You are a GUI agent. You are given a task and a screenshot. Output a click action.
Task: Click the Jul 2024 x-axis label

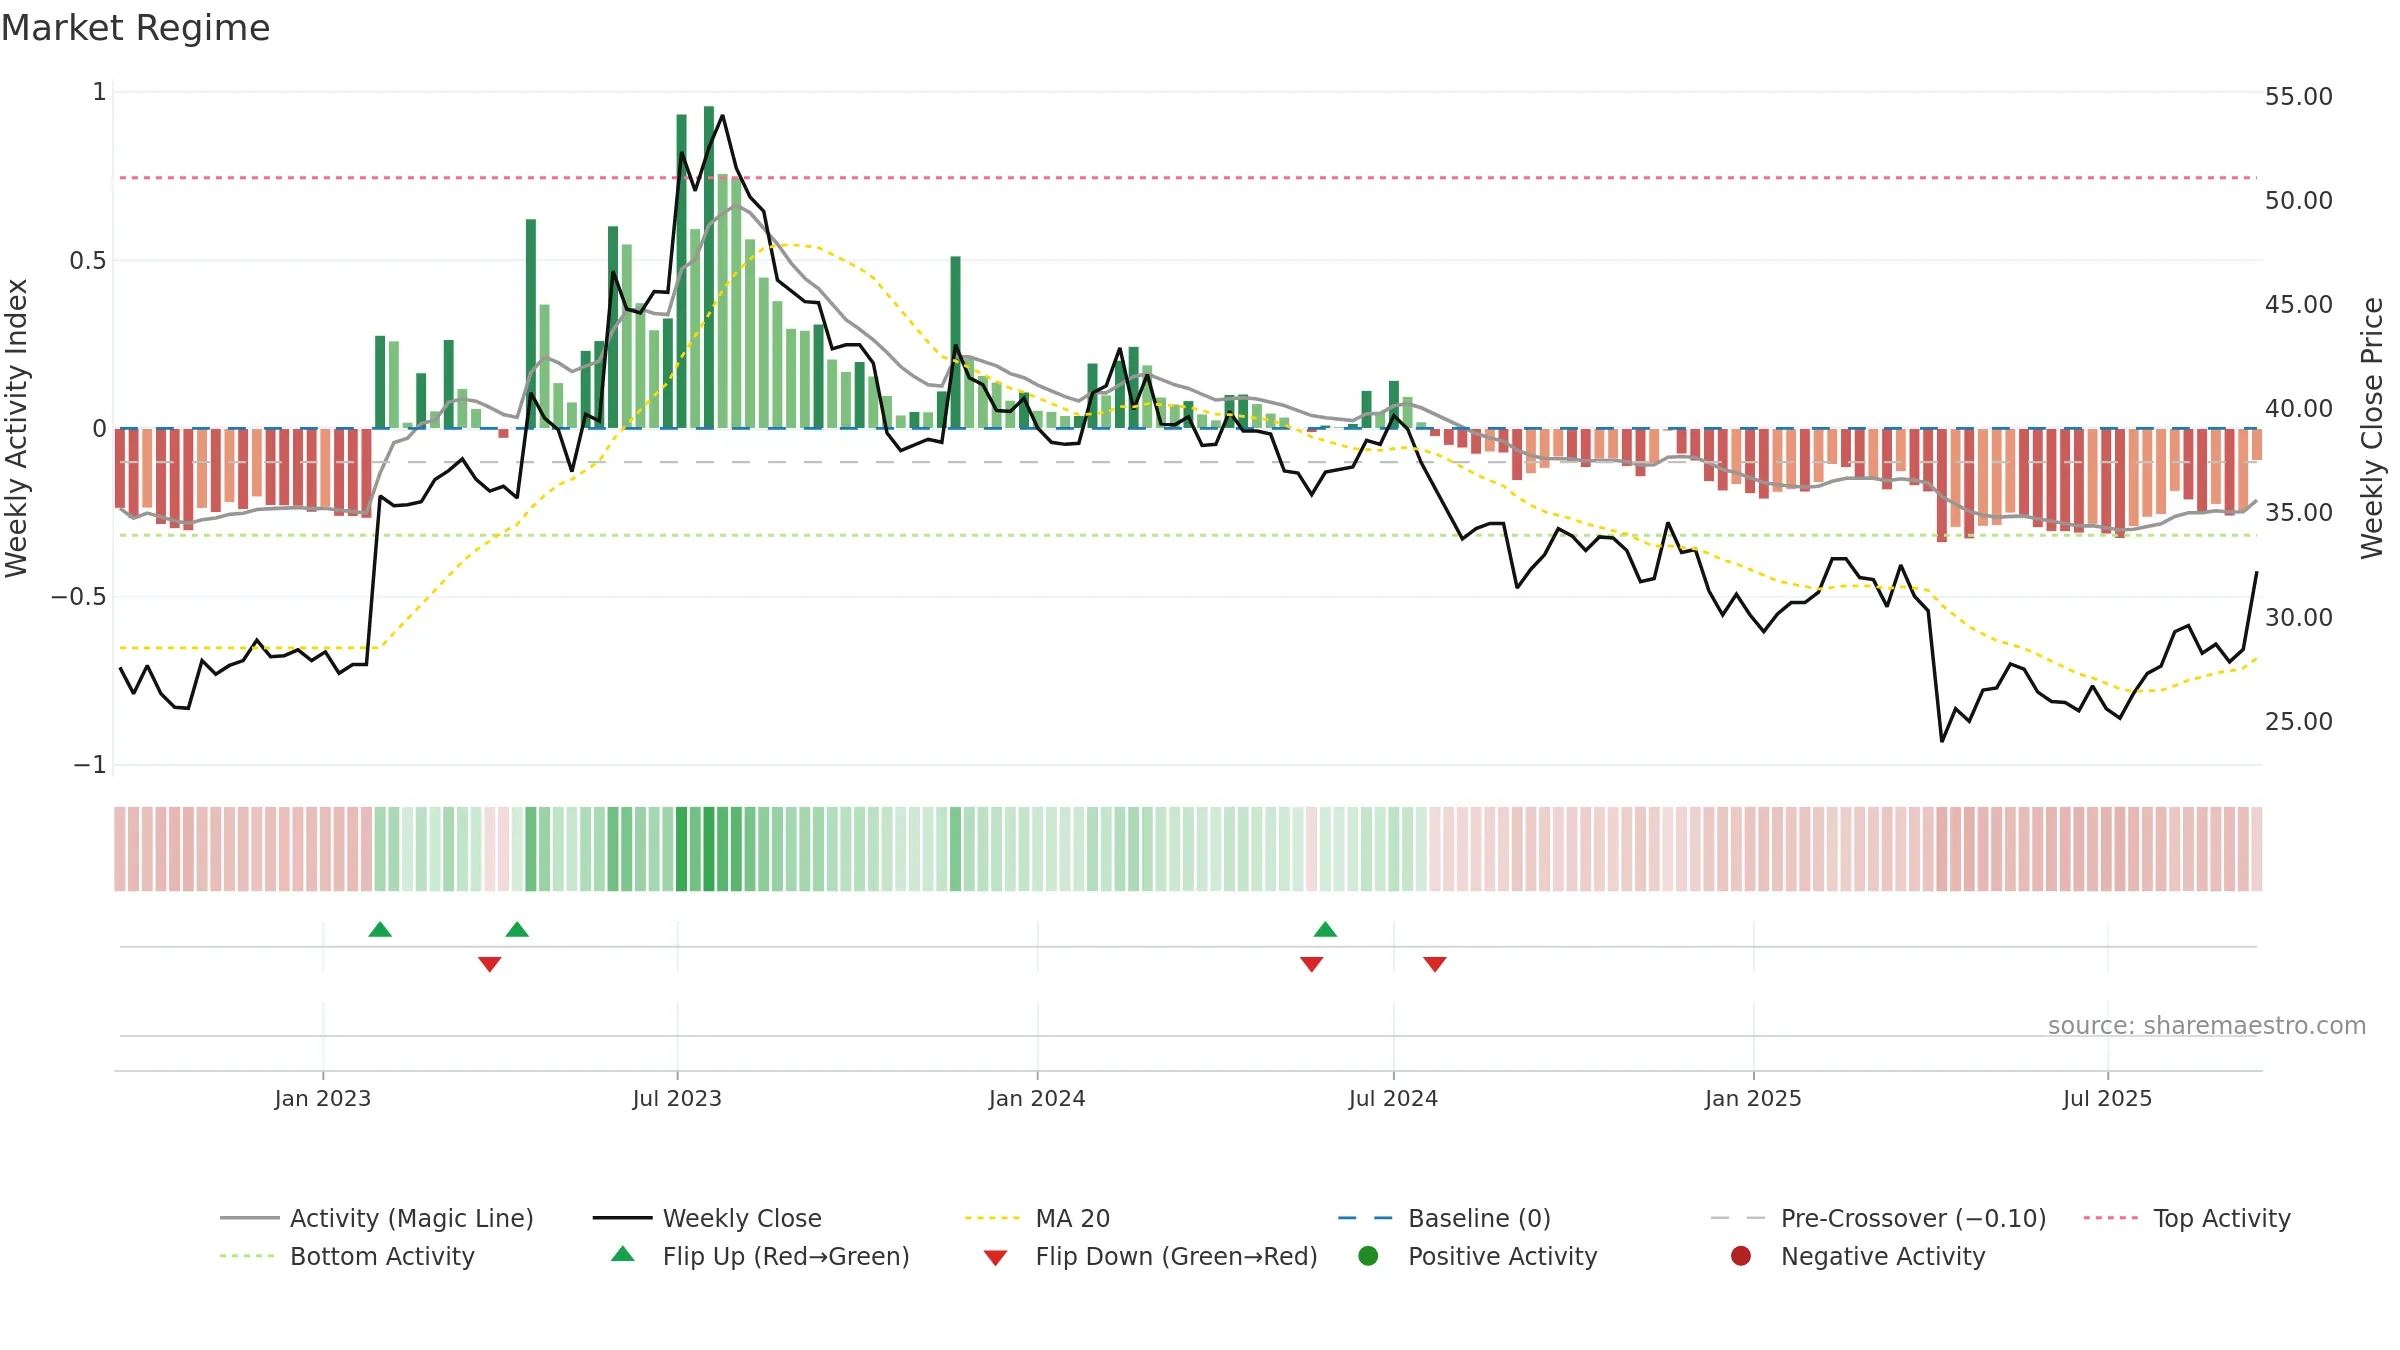[x=1393, y=1099]
